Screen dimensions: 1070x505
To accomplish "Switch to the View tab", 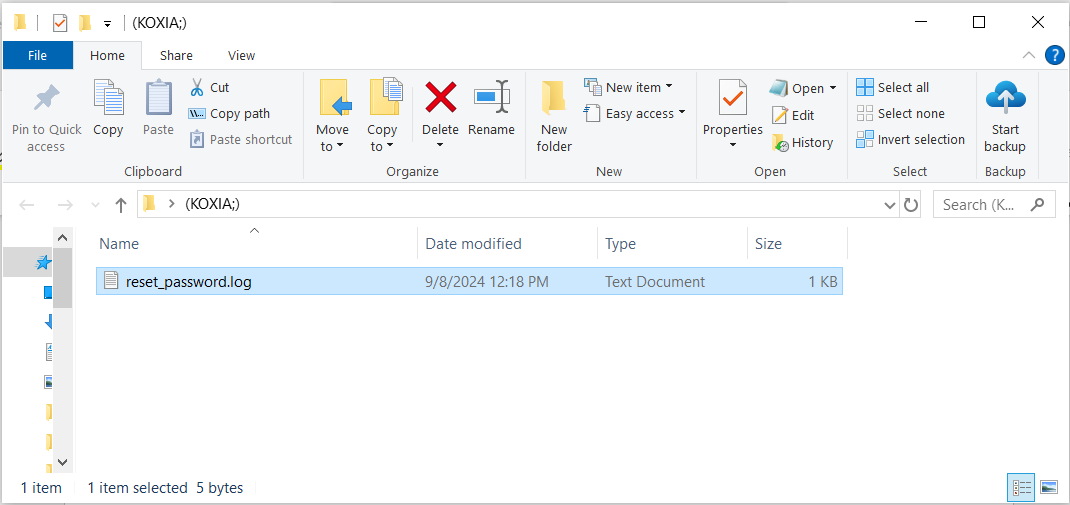I will pyautogui.click(x=242, y=55).
